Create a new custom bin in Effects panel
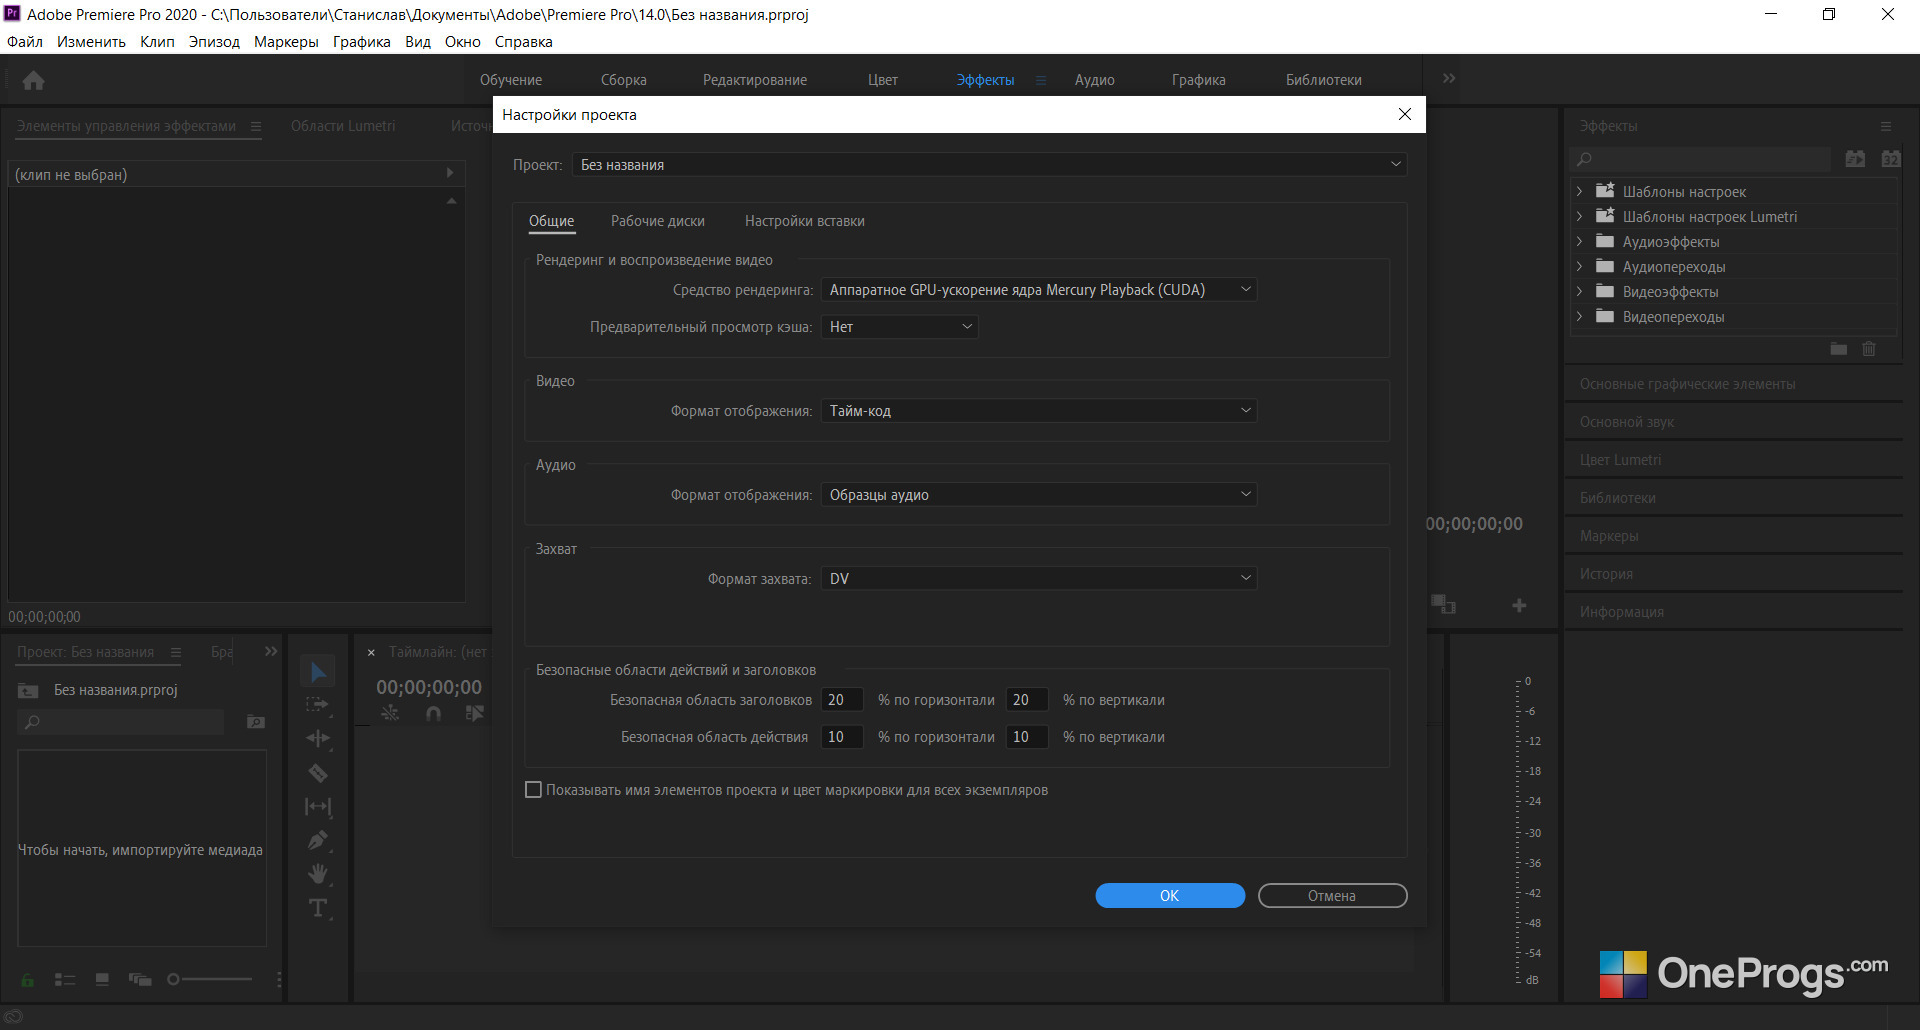 (1838, 349)
